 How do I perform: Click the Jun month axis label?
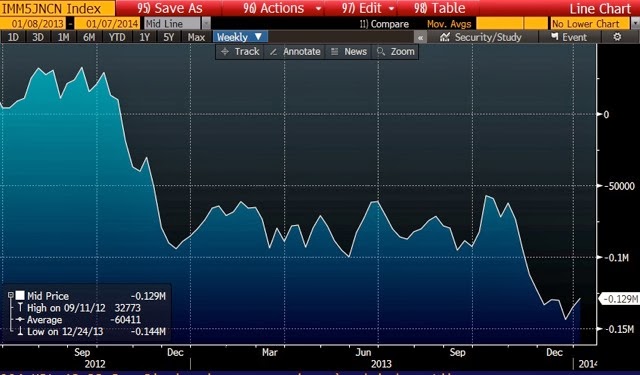coord(363,352)
